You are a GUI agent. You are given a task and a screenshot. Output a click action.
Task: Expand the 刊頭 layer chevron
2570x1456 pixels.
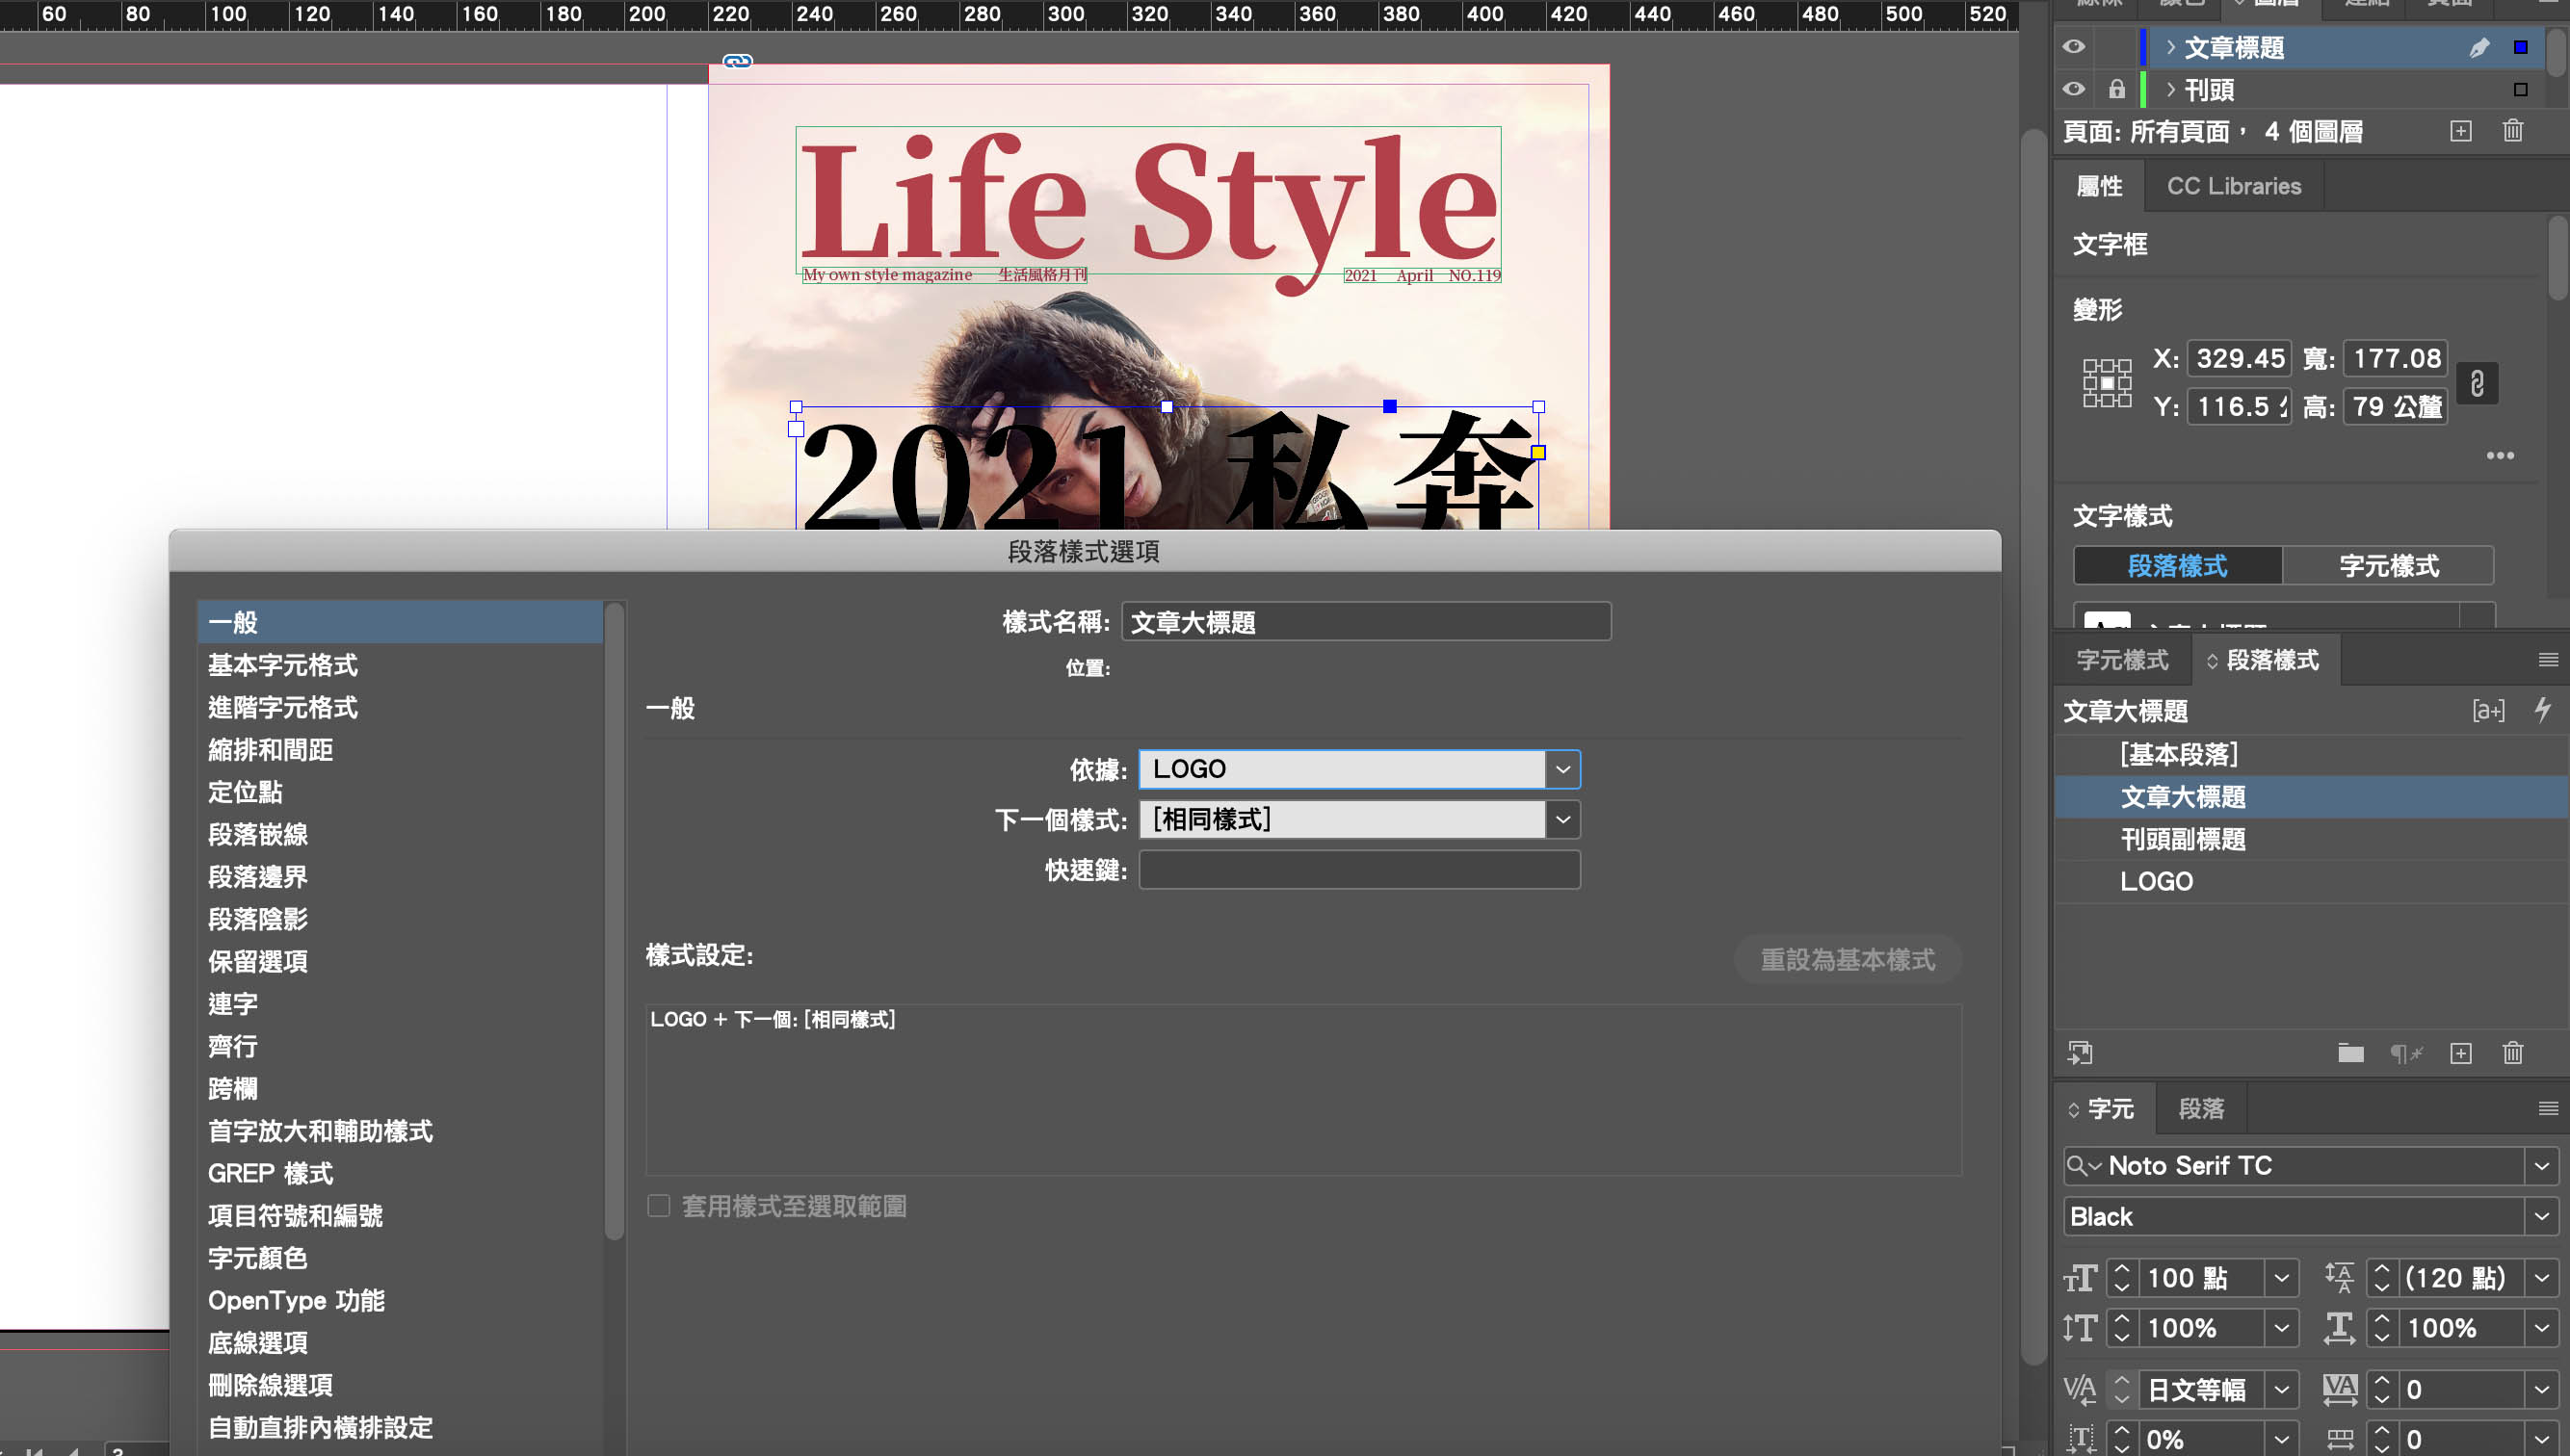(x=2170, y=90)
